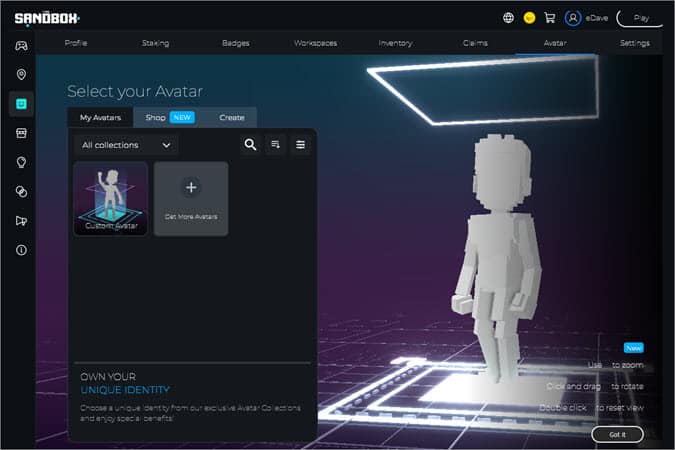Click the map location pin icon
Image resolution: width=675 pixels, height=450 pixels.
[21, 75]
